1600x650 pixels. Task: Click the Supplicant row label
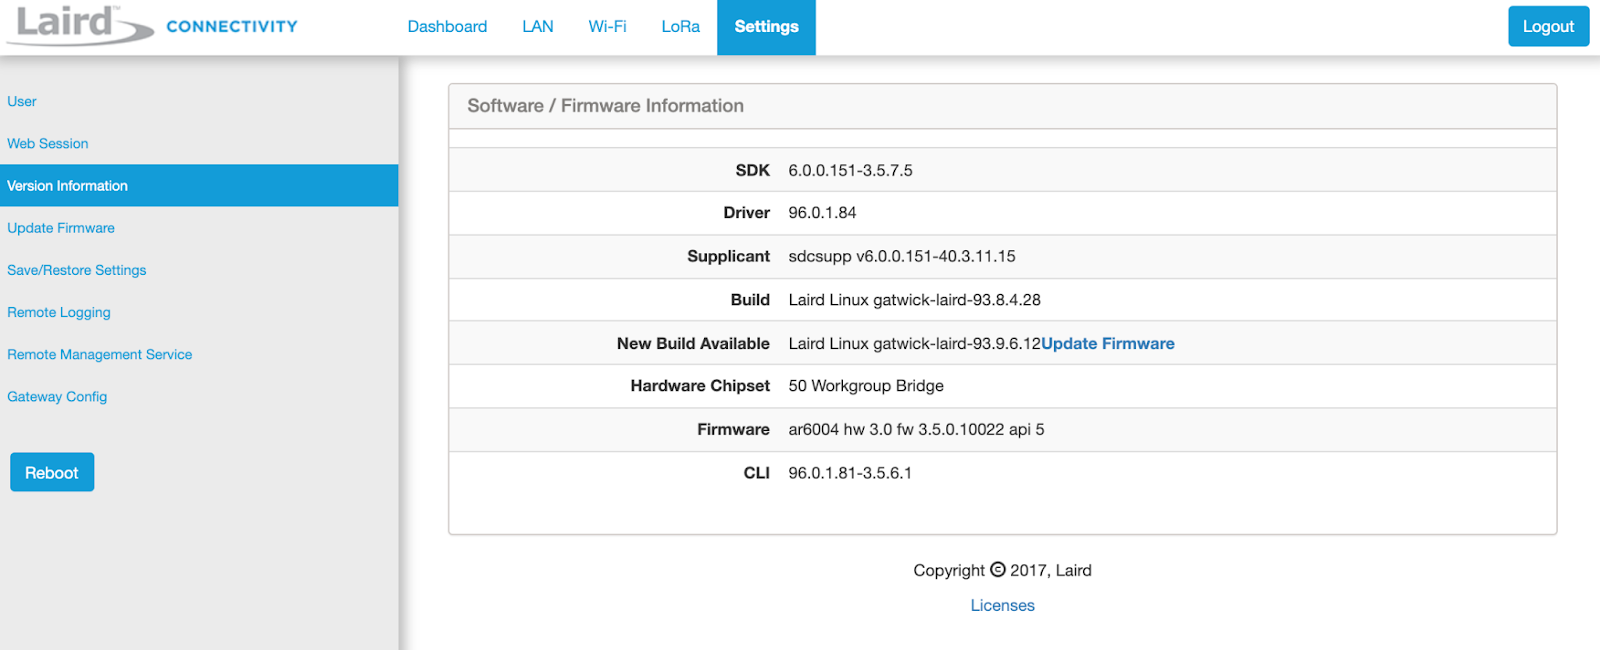(728, 256)
